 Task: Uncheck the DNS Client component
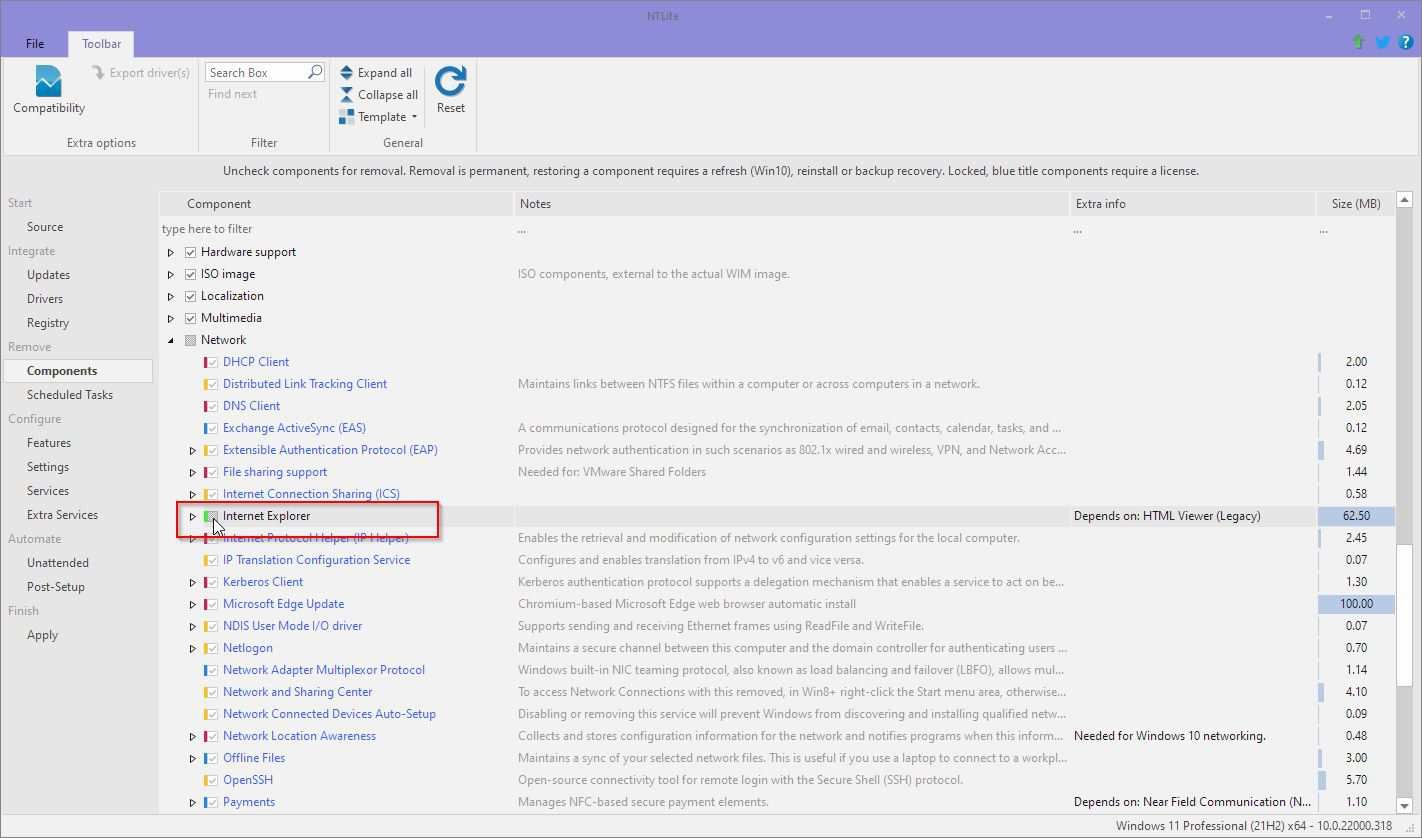coord(212,406)
